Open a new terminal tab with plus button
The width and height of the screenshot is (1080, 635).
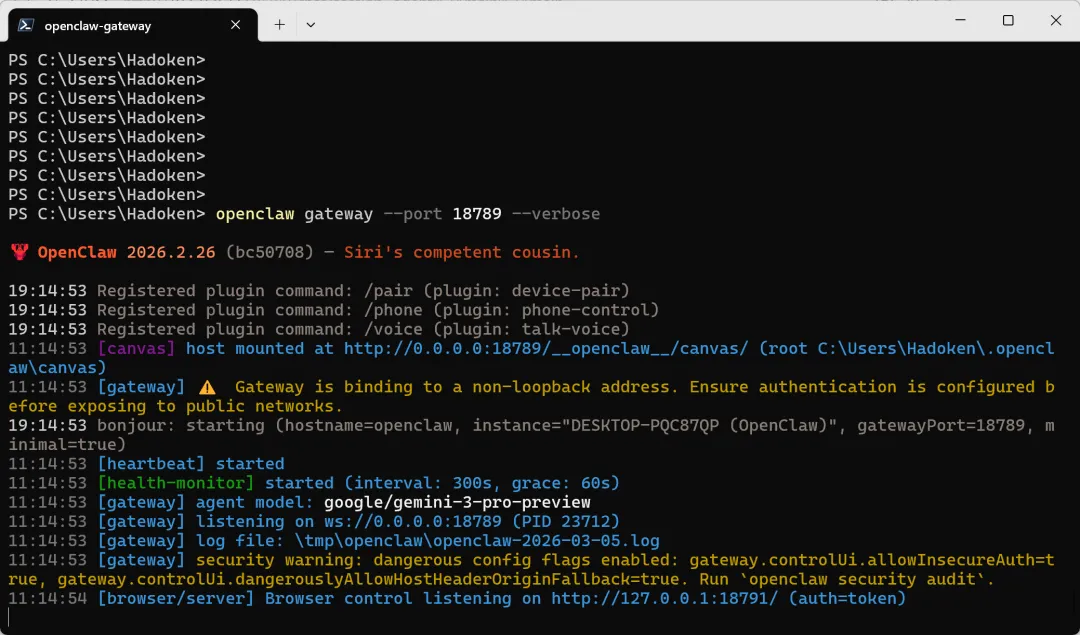[x=279, y=25]
